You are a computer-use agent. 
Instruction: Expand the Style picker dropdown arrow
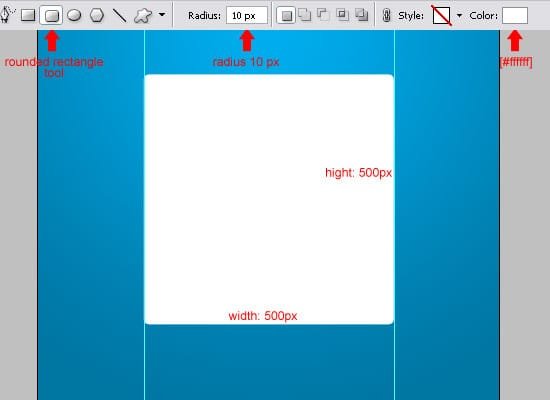(x=459, y=15)
